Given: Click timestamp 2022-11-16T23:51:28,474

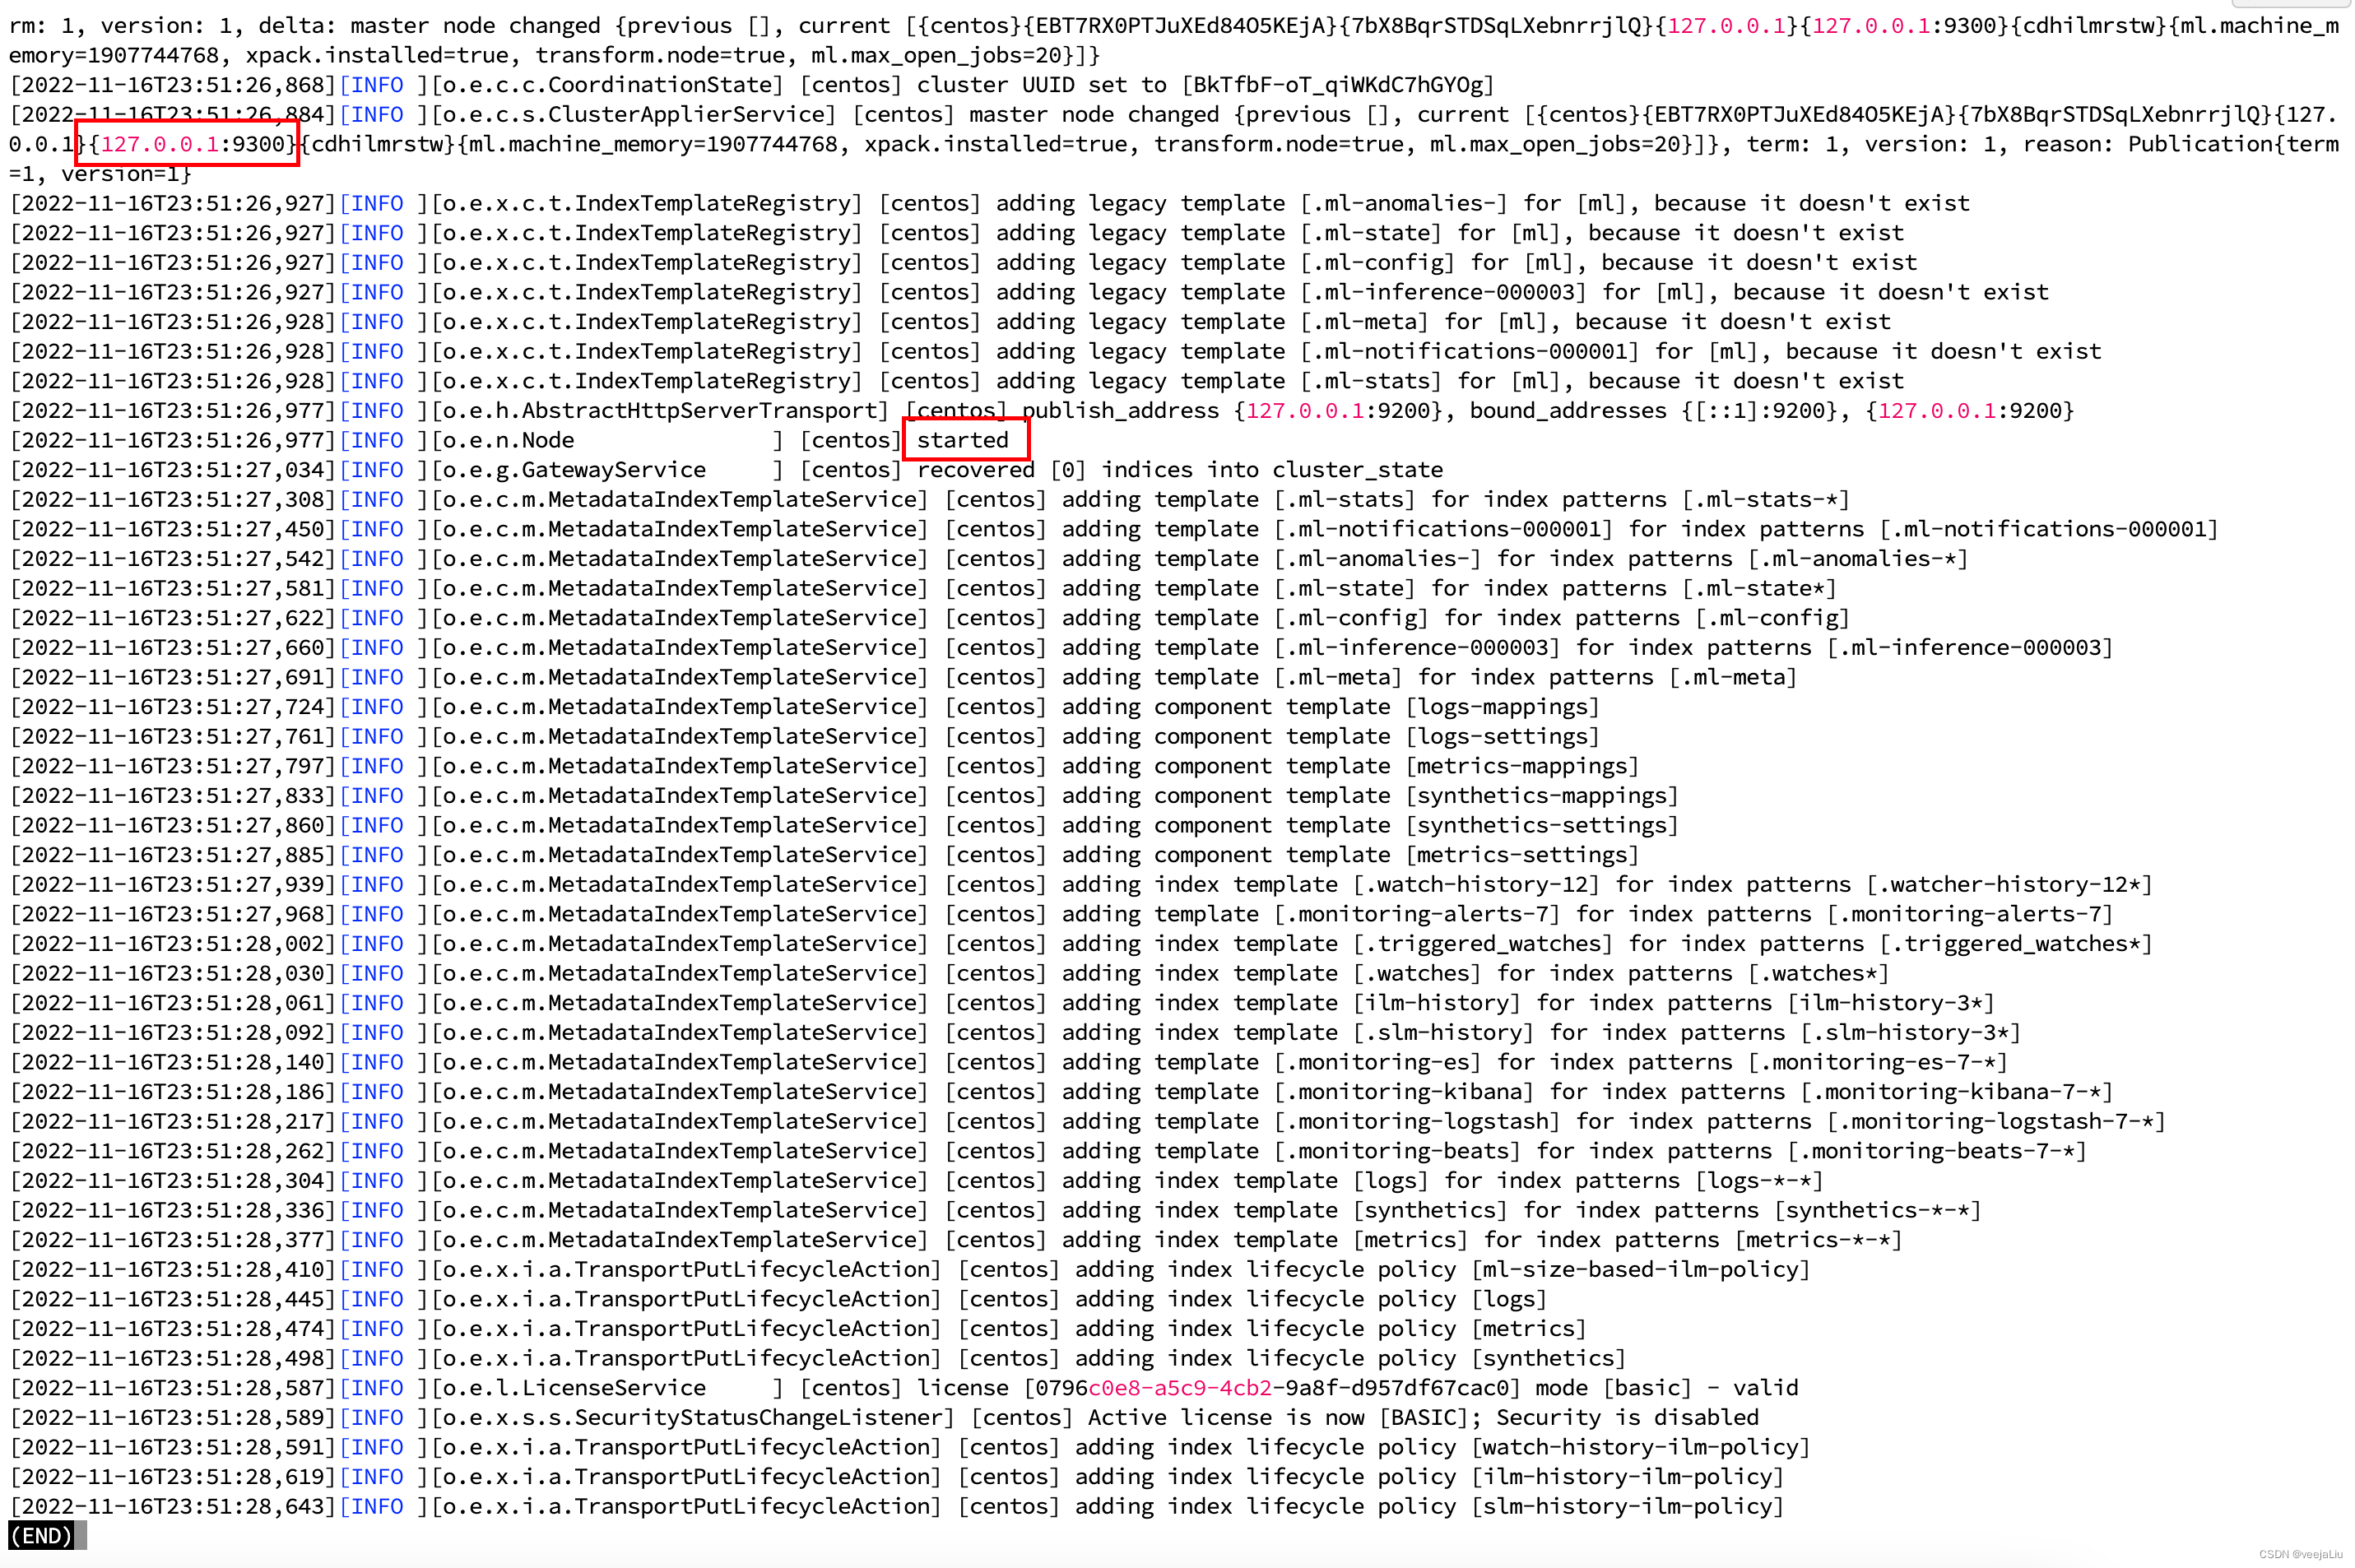Looking at the screenshot, I should tap(172, 1329).
